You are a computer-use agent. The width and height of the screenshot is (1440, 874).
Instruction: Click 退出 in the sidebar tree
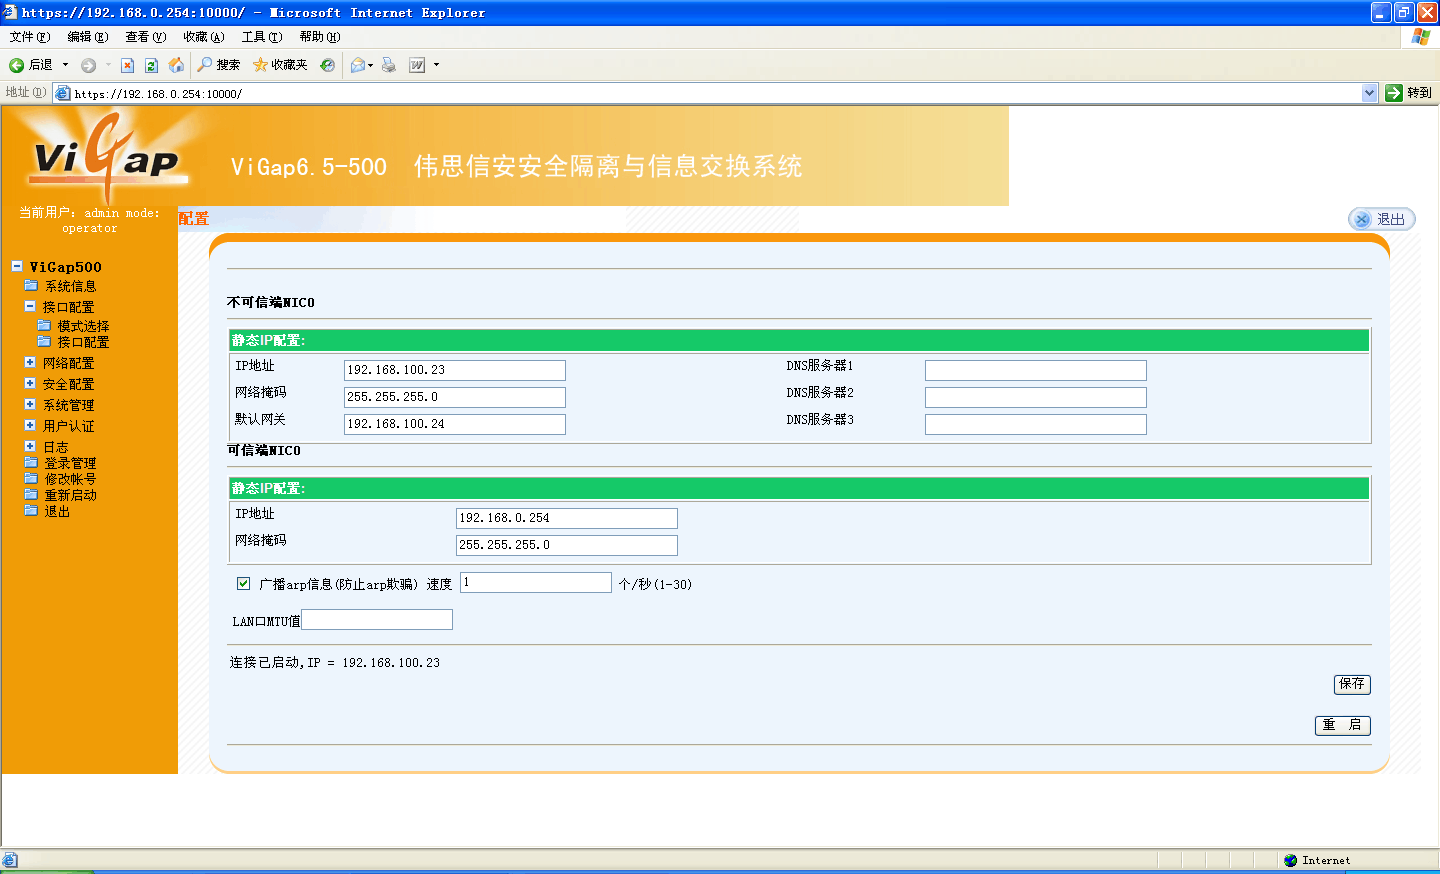pos(57,511)
